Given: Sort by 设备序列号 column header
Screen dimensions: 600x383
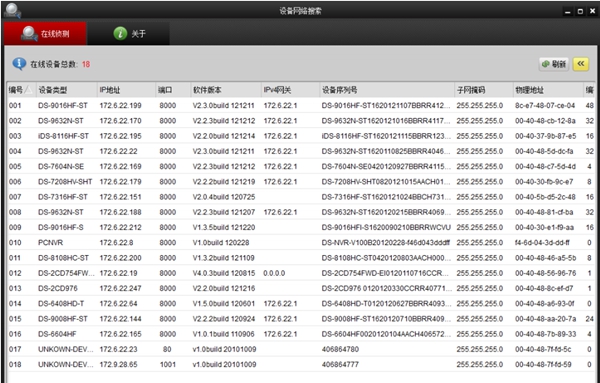Looking at the screenshot, I should pos(387,90).
